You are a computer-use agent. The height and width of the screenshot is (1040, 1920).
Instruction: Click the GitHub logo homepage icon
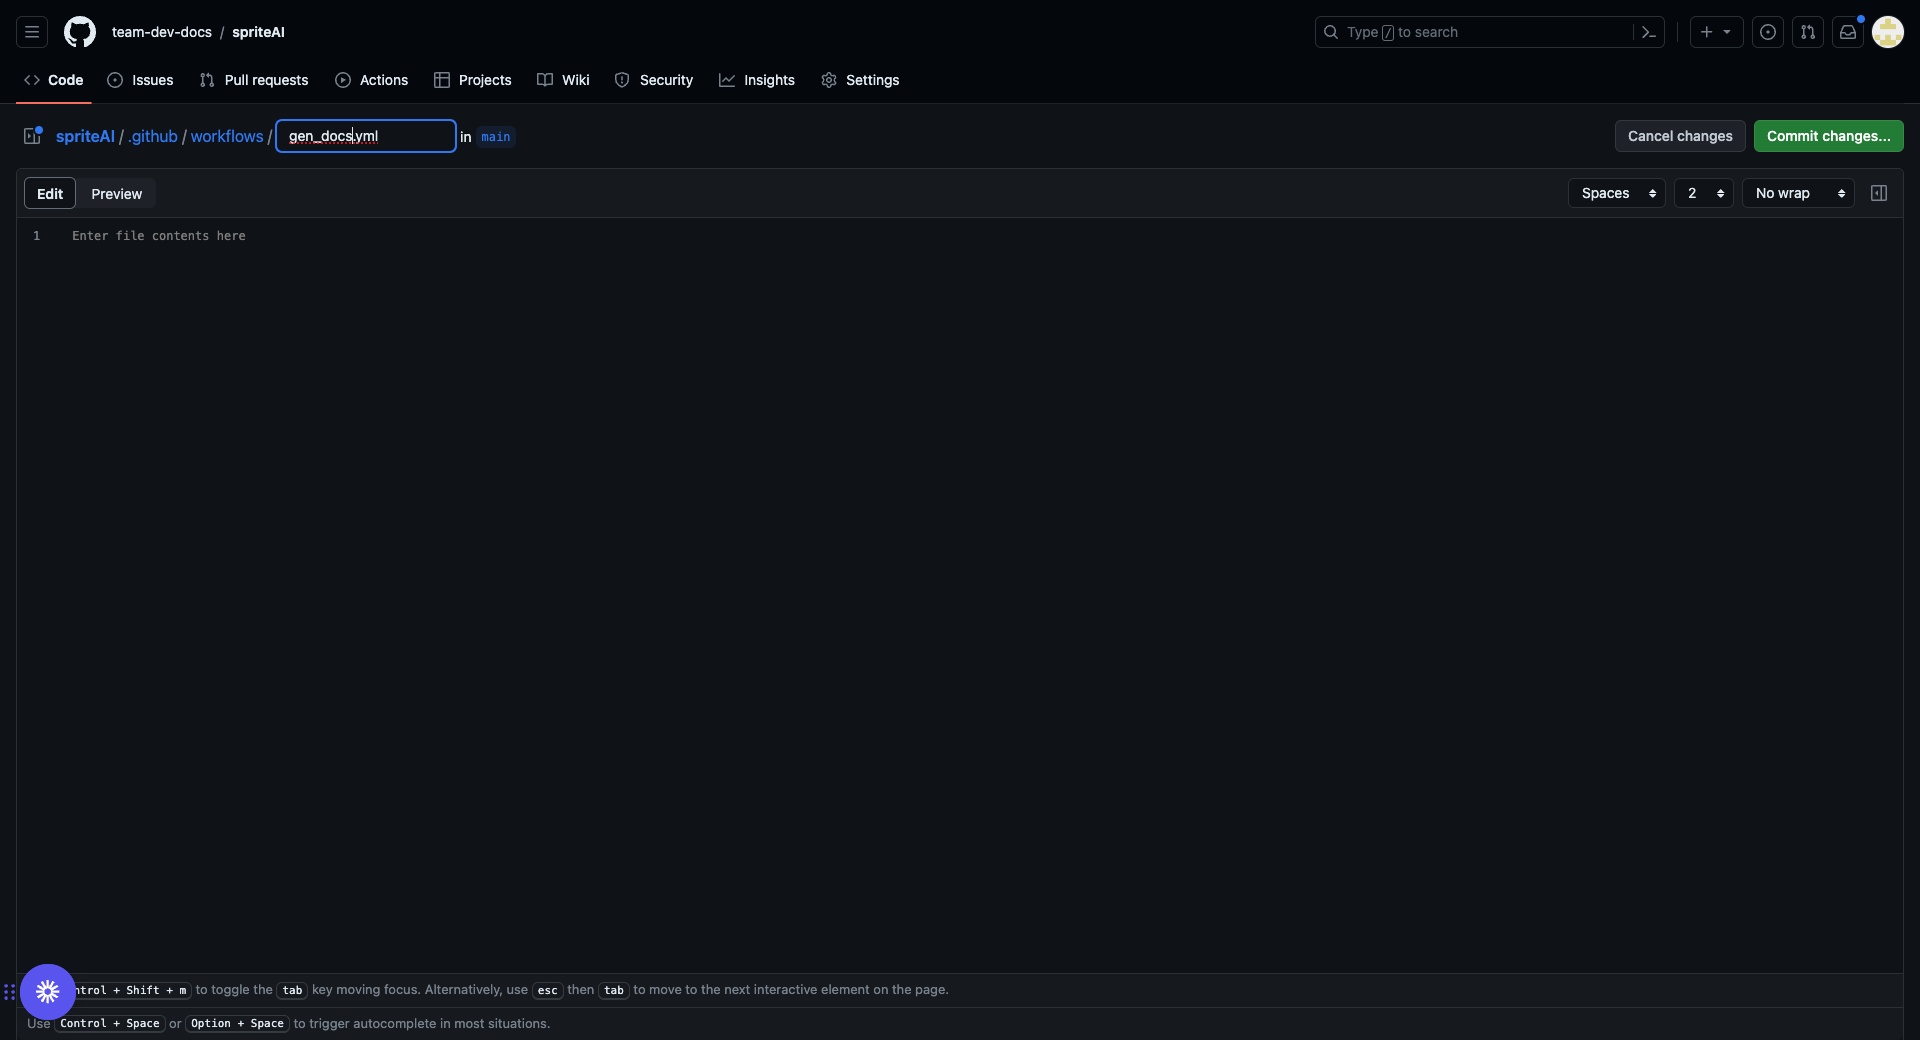(80, 32)
